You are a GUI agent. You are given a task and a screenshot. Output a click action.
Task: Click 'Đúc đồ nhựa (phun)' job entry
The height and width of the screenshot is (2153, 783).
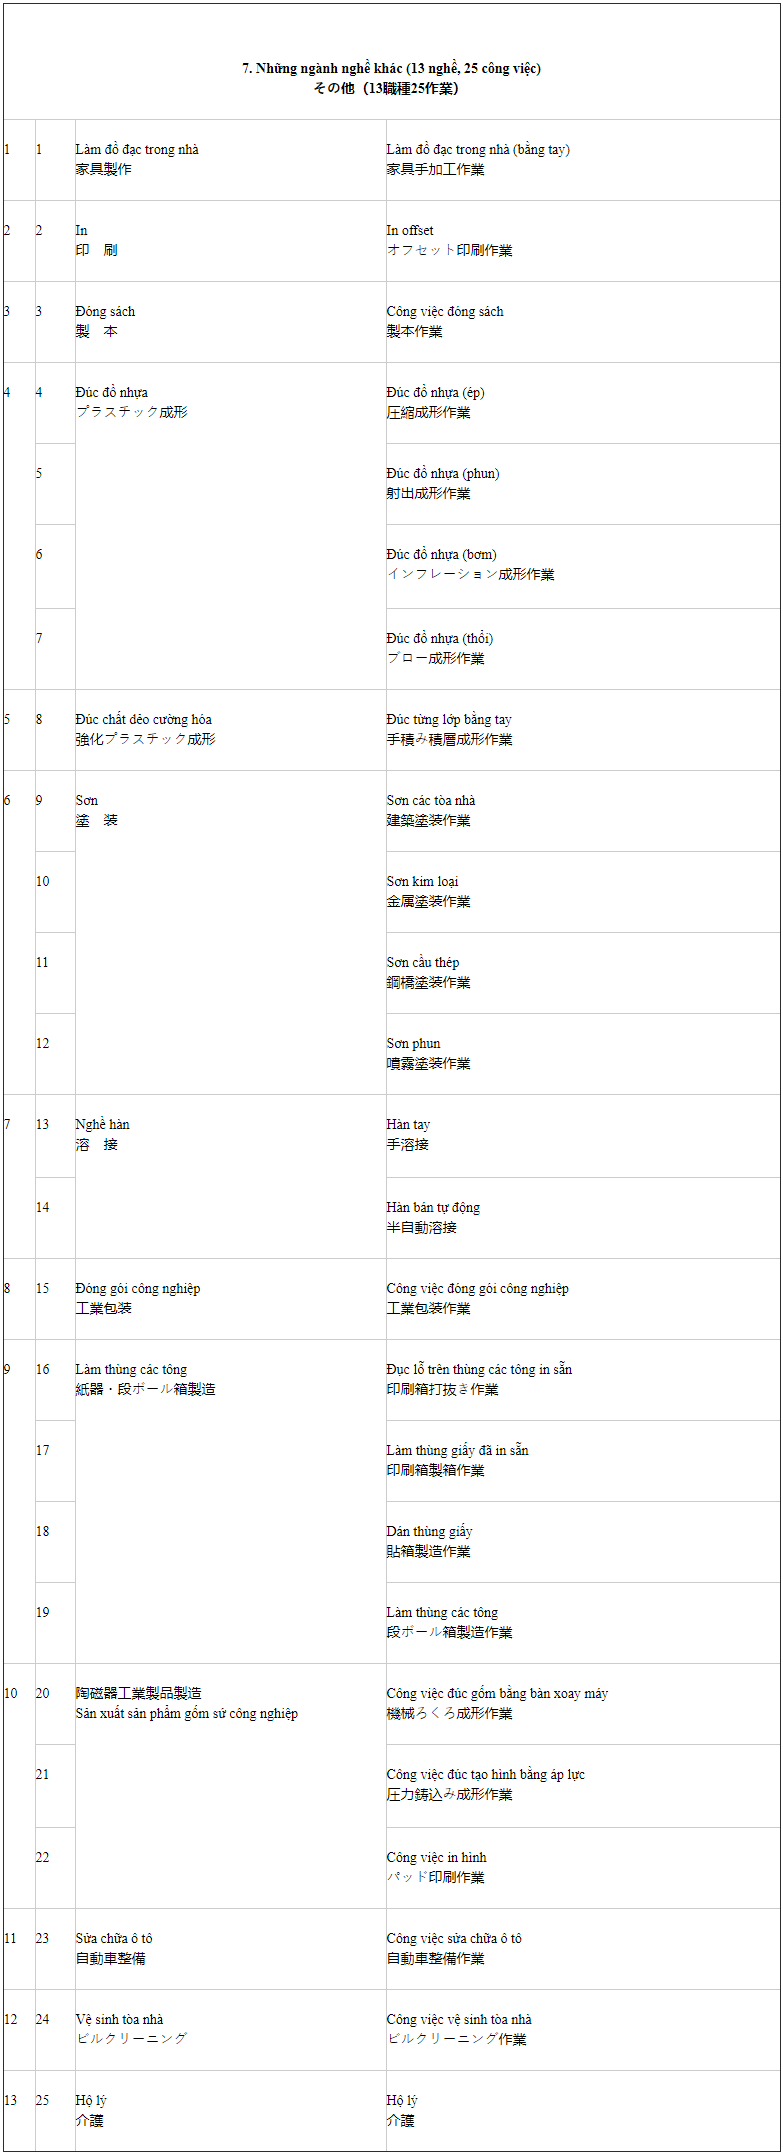point(443,473)
